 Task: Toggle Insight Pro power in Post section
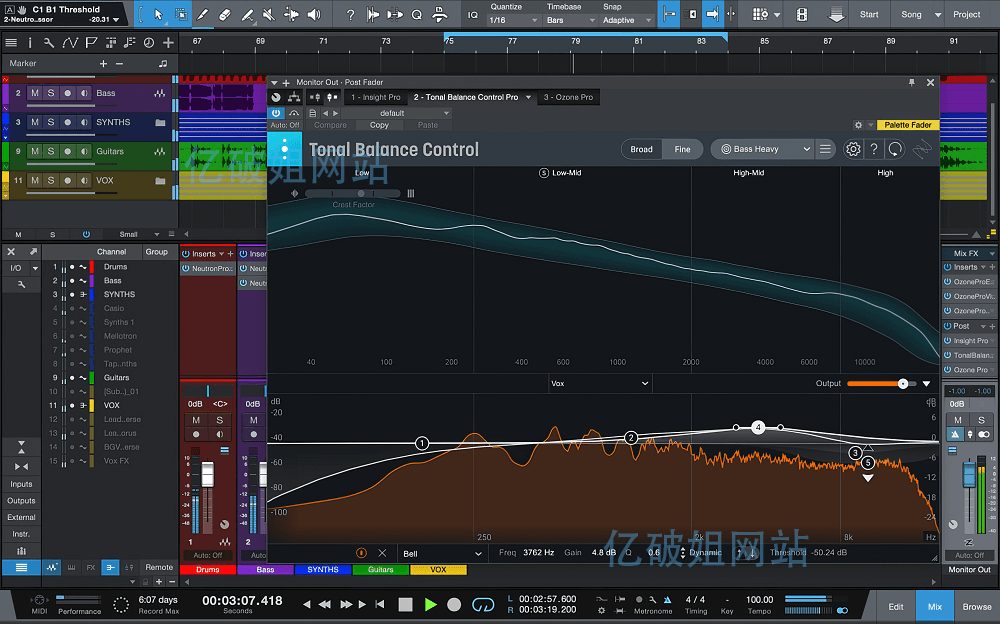[x=948, y=341]
